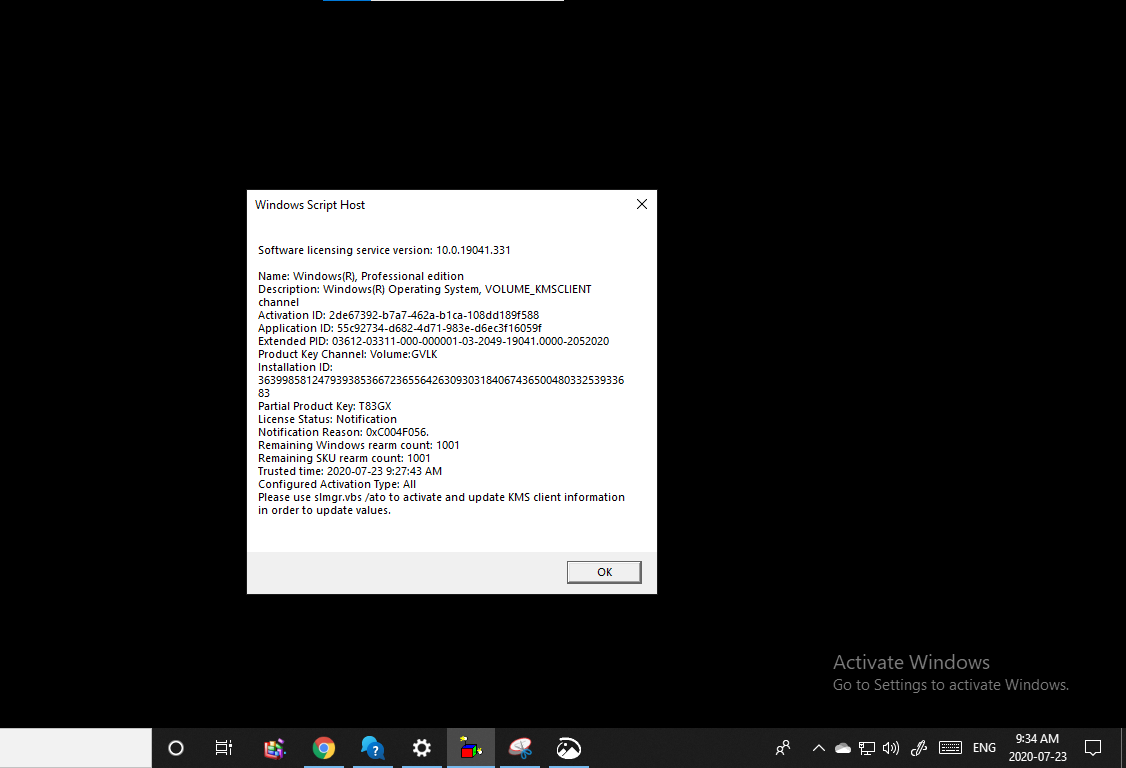Open the Photos-style mountain icon on taskbar

[x=569, y=749]
